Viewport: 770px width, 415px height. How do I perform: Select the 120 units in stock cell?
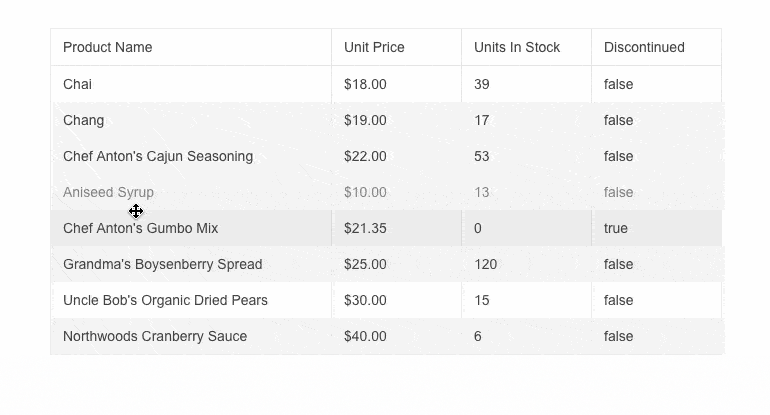point(486,264)
